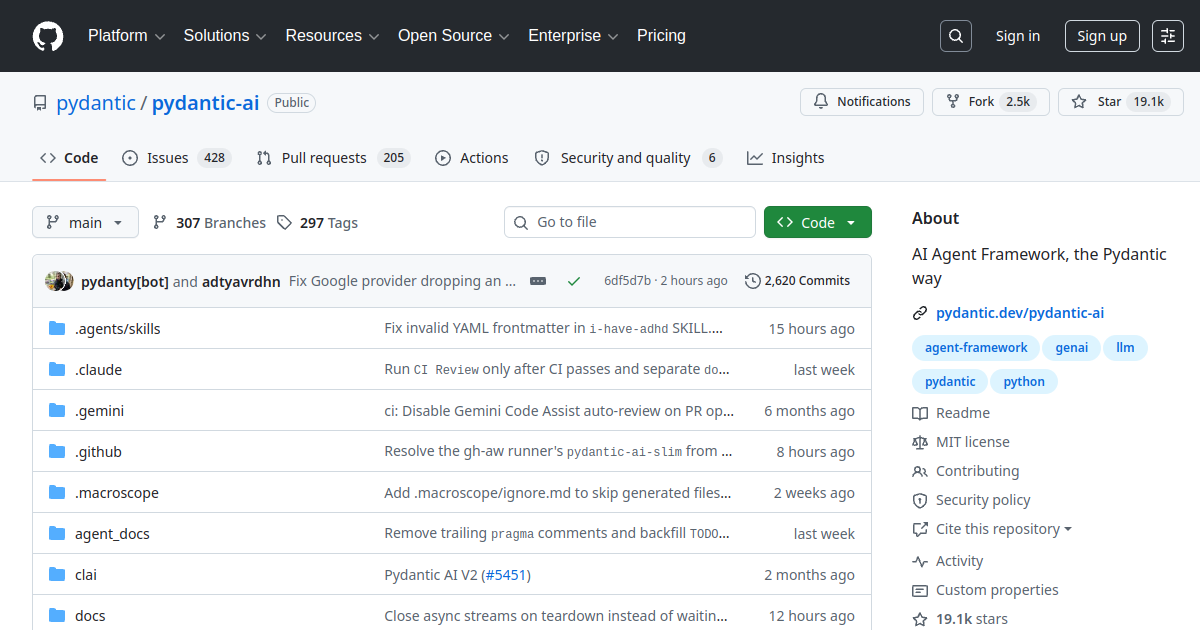The height and width of the screenshot is (630, 1200).
Task: Select the python topic tag
Action: [x=1024, y=382]
